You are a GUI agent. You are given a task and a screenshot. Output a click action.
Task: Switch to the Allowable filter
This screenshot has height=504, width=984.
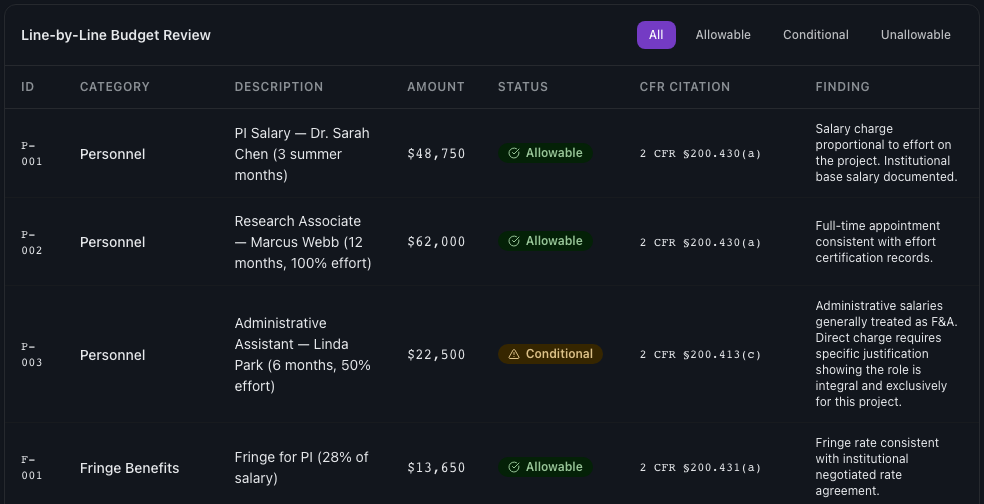pos(723,35)
